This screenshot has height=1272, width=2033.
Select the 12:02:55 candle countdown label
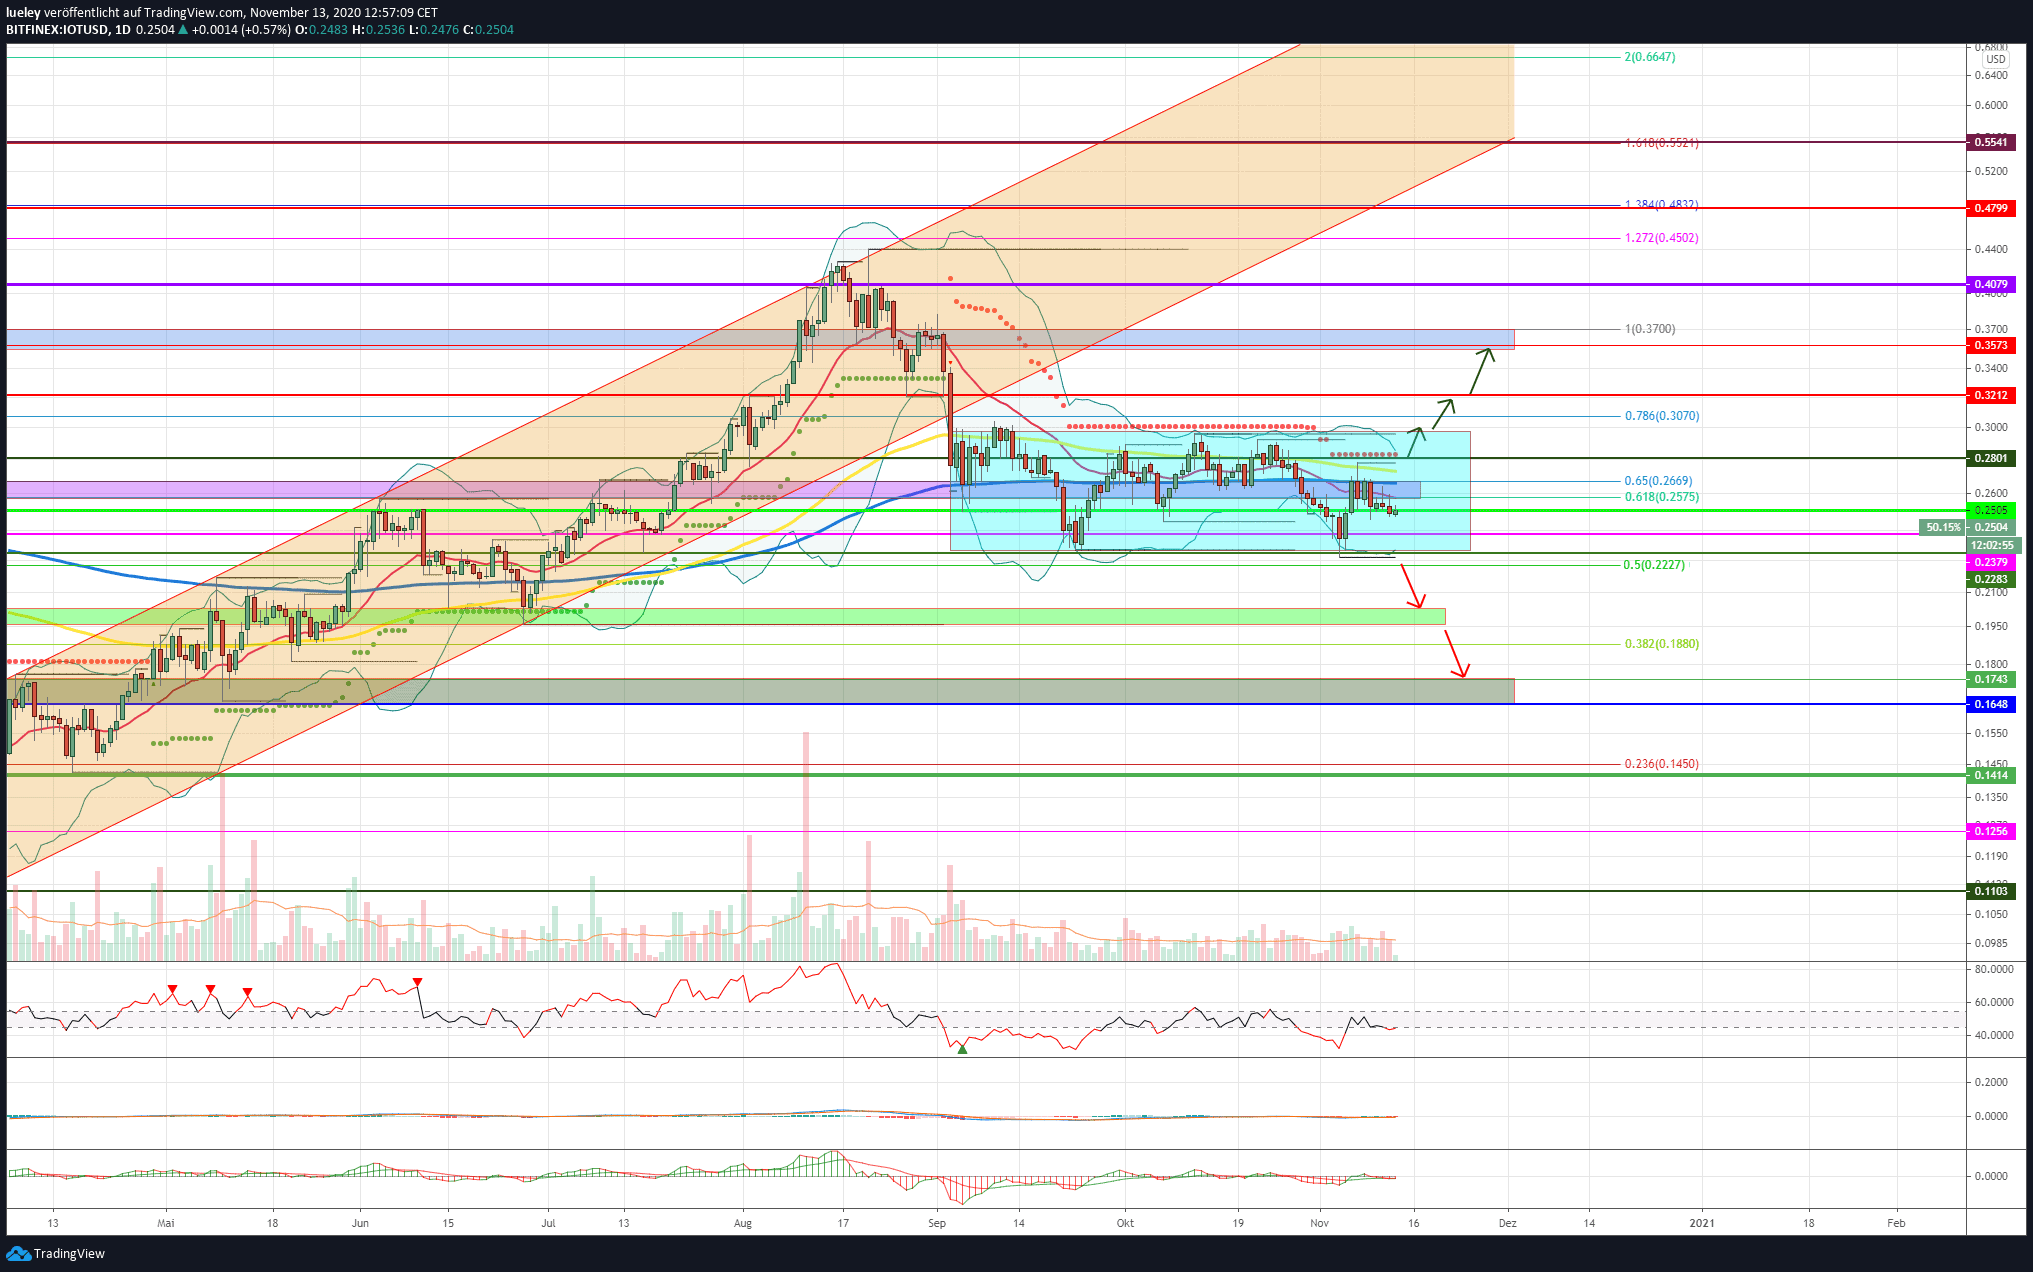[x=1992, y=545]
